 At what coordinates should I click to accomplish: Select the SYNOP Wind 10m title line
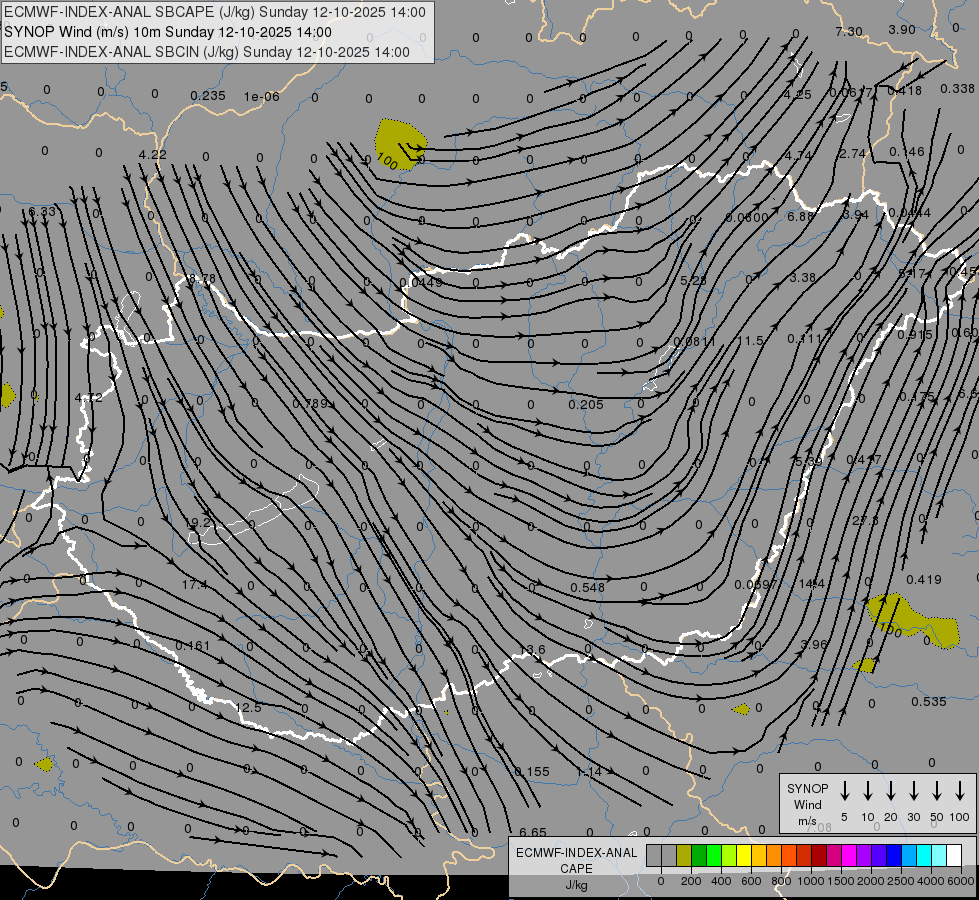pyautogui.click(x=167, y=32)
